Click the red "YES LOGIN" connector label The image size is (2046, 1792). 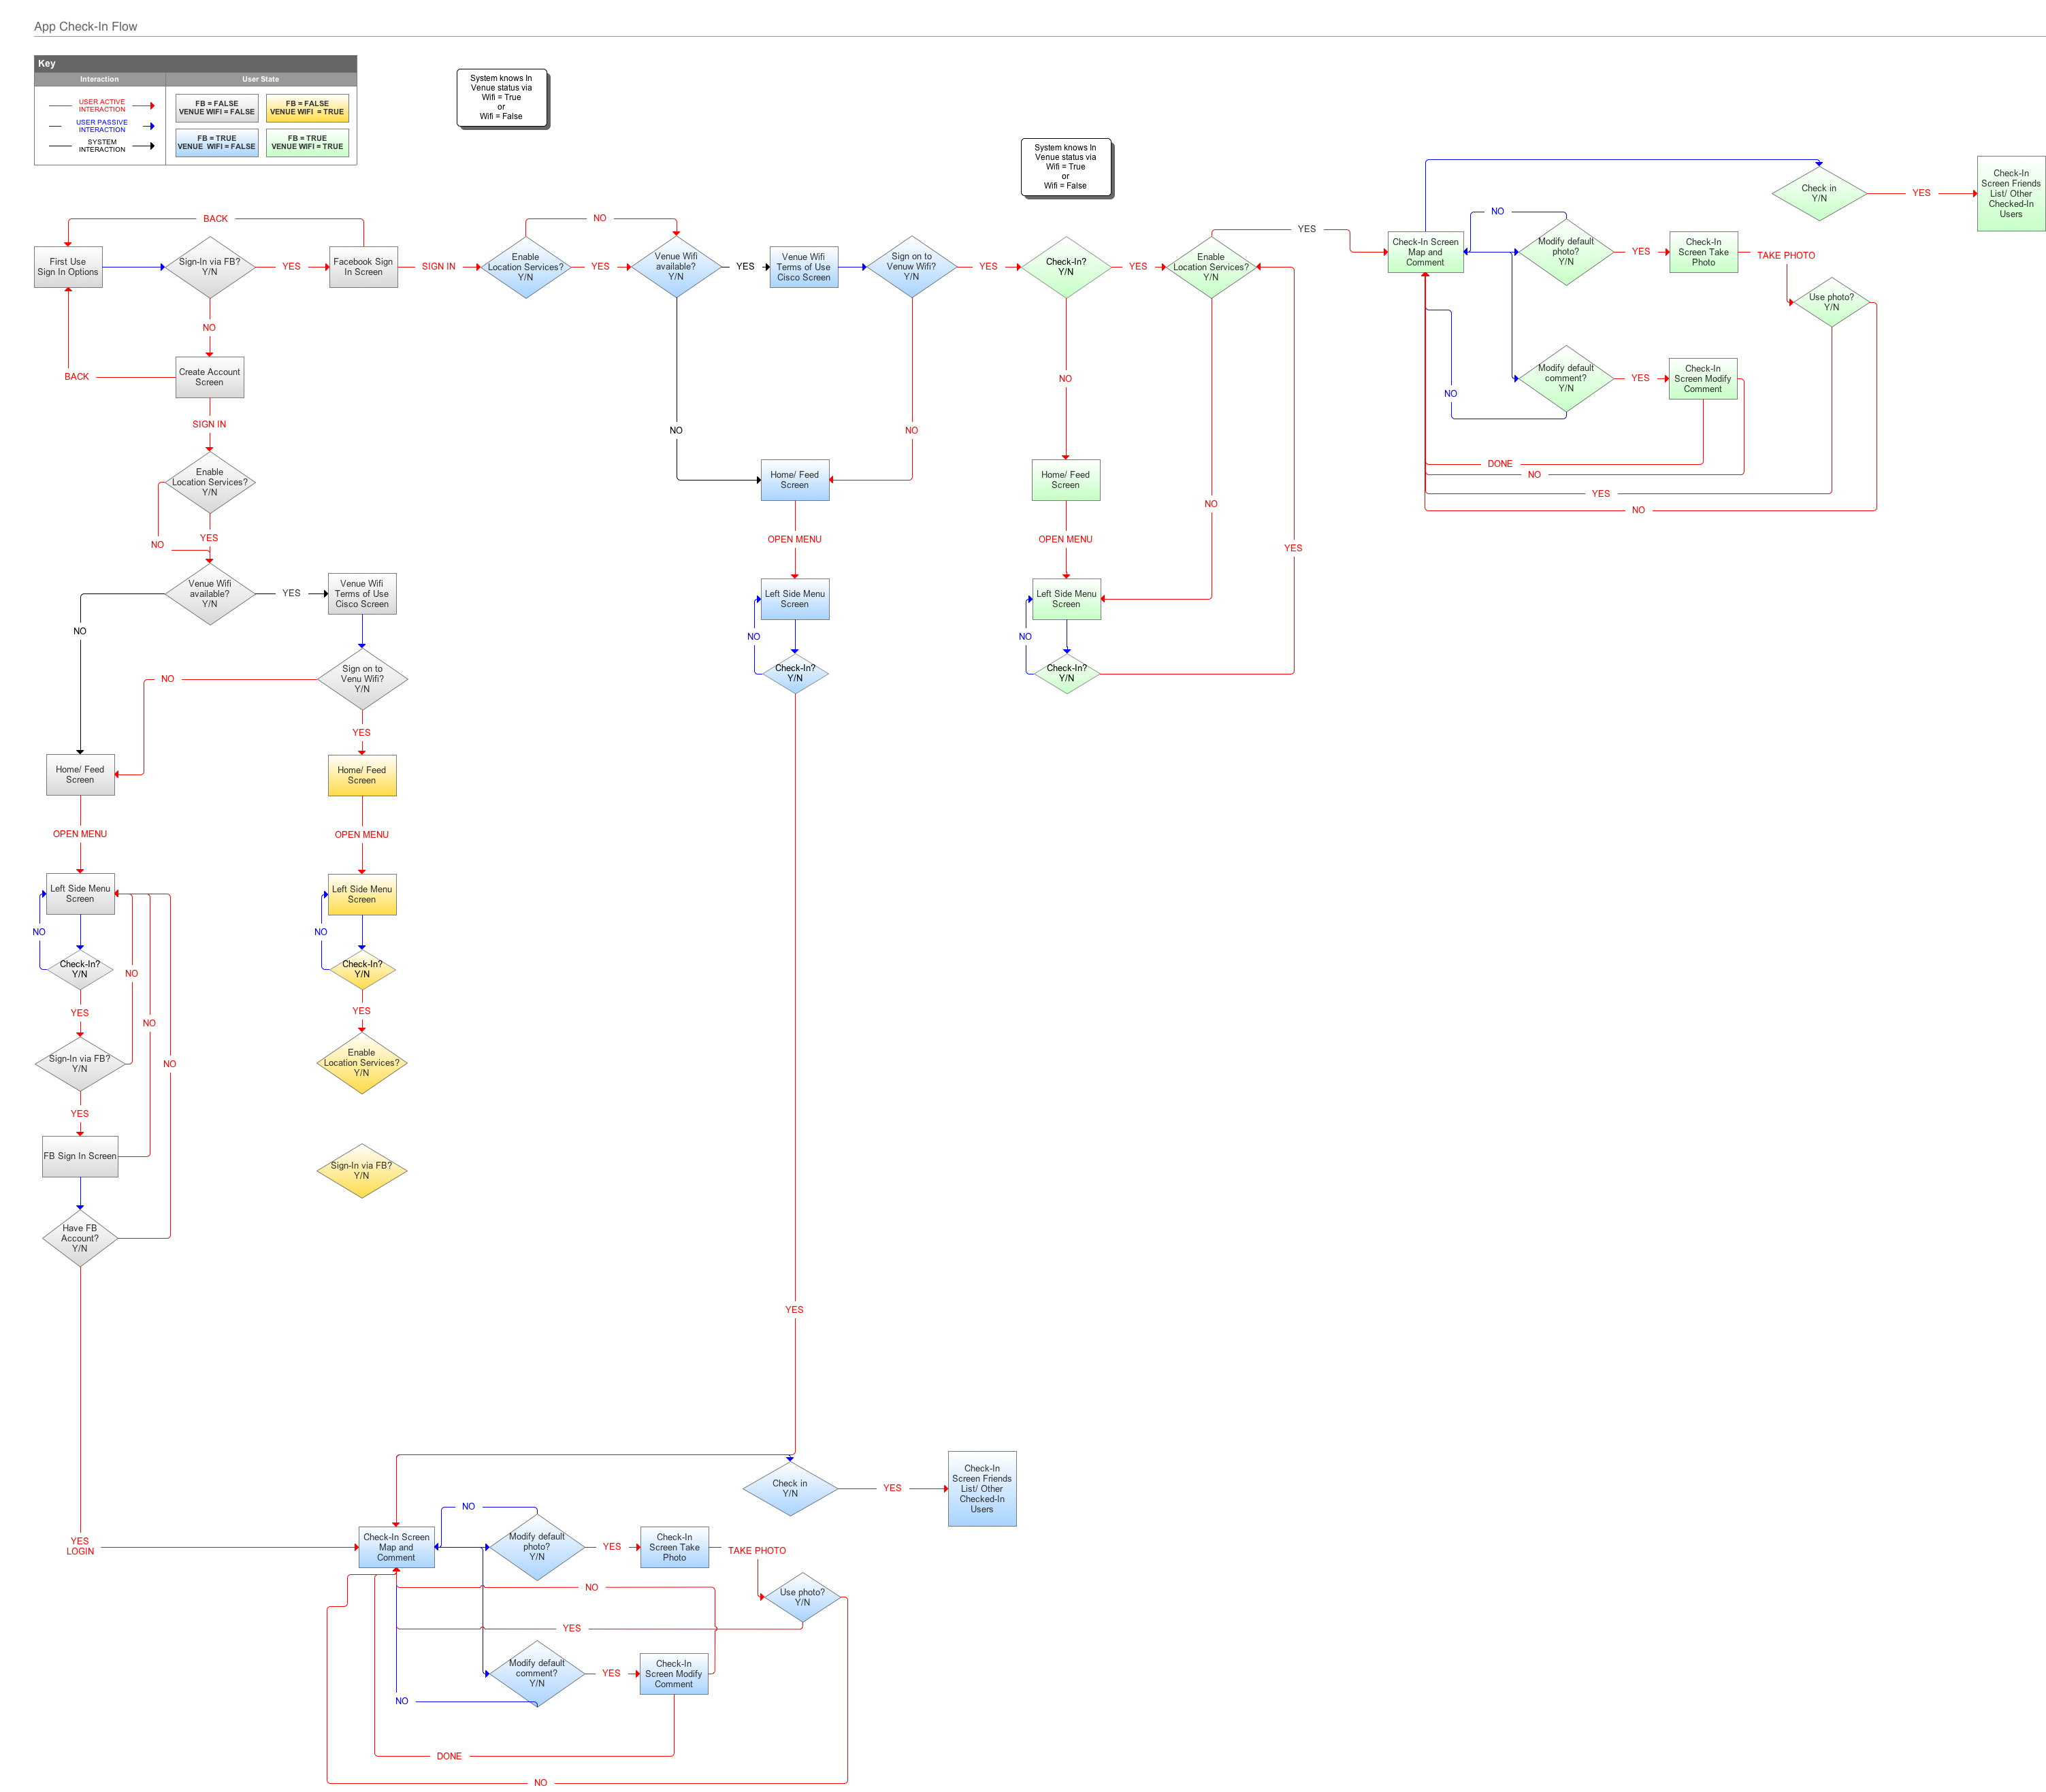pyautogui.click(x=80, y=1546)
